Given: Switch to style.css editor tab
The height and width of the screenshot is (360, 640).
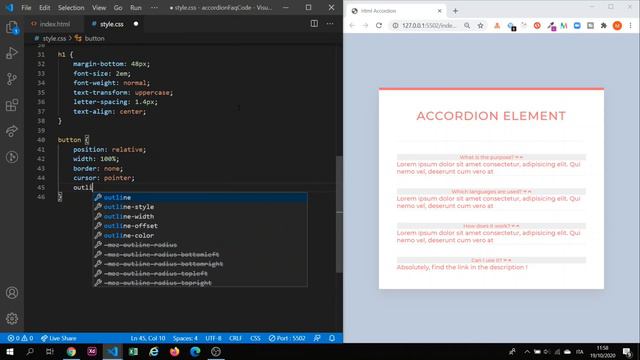Looking at the screenshot, I should coord(112,24).
